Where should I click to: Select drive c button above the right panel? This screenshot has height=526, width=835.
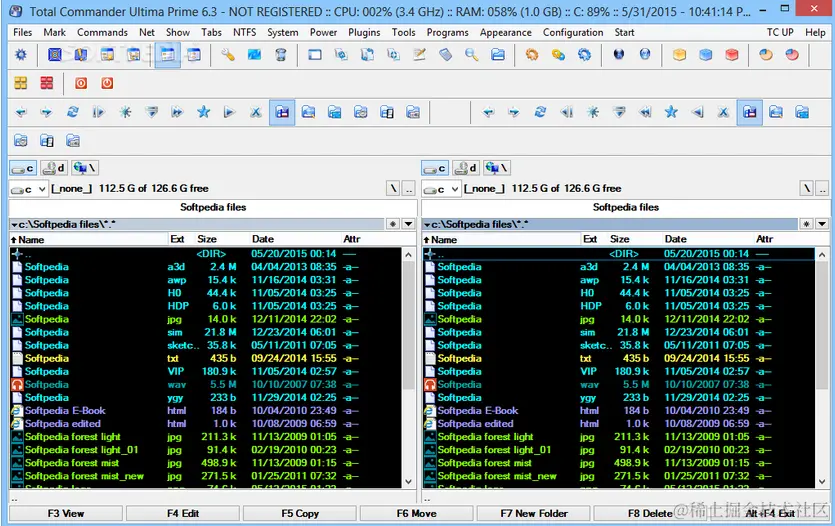[x=435, y=168]
